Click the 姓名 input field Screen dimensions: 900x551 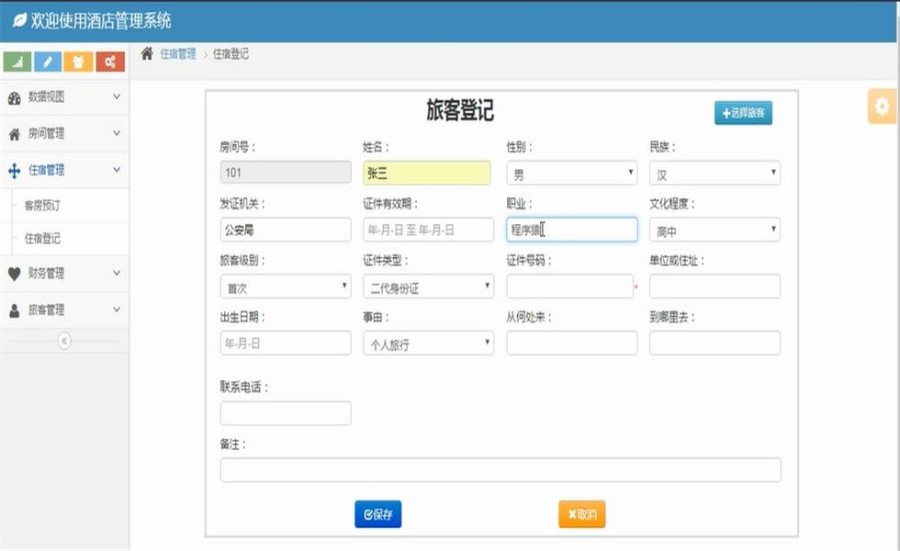click(x=427, y=173)
